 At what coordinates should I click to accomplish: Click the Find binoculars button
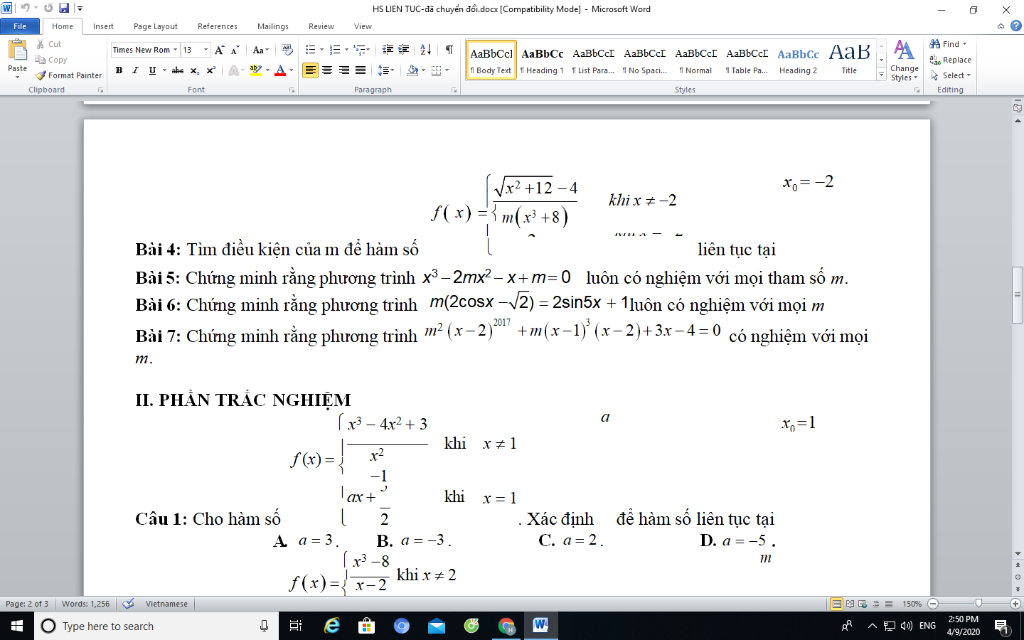948,44
